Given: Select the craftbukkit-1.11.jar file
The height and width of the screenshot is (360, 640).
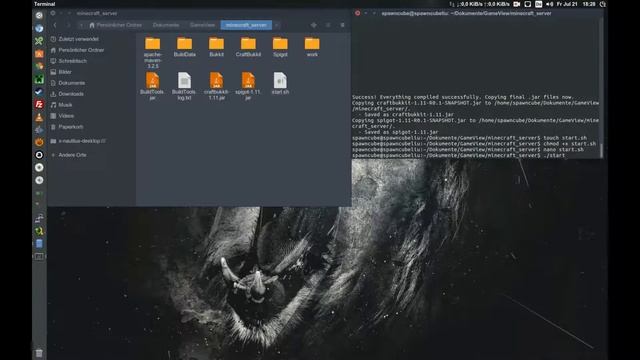Looking at the screenshot, I should [216, 86].
